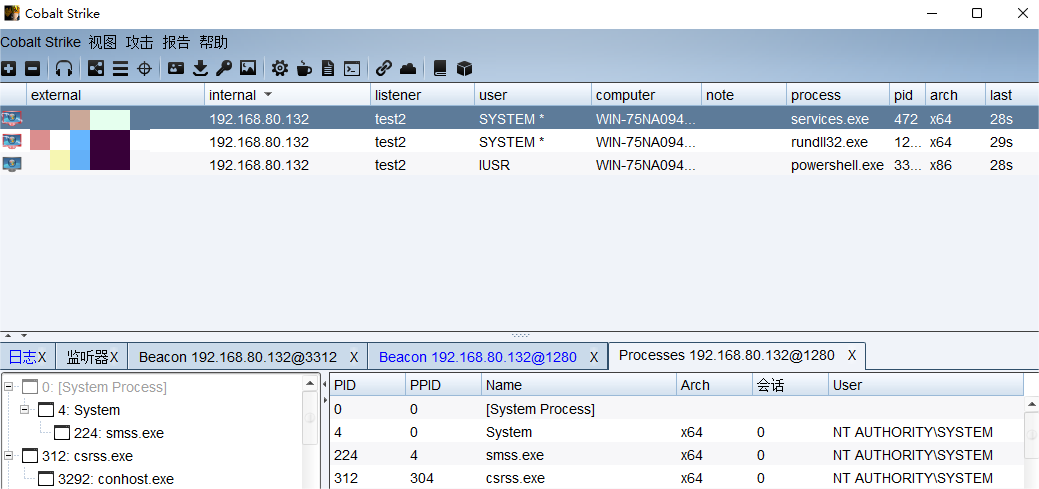Screen dimensions: 1039x489
Task: Open manage web server cloud icon
Action: tap(408, 68)
